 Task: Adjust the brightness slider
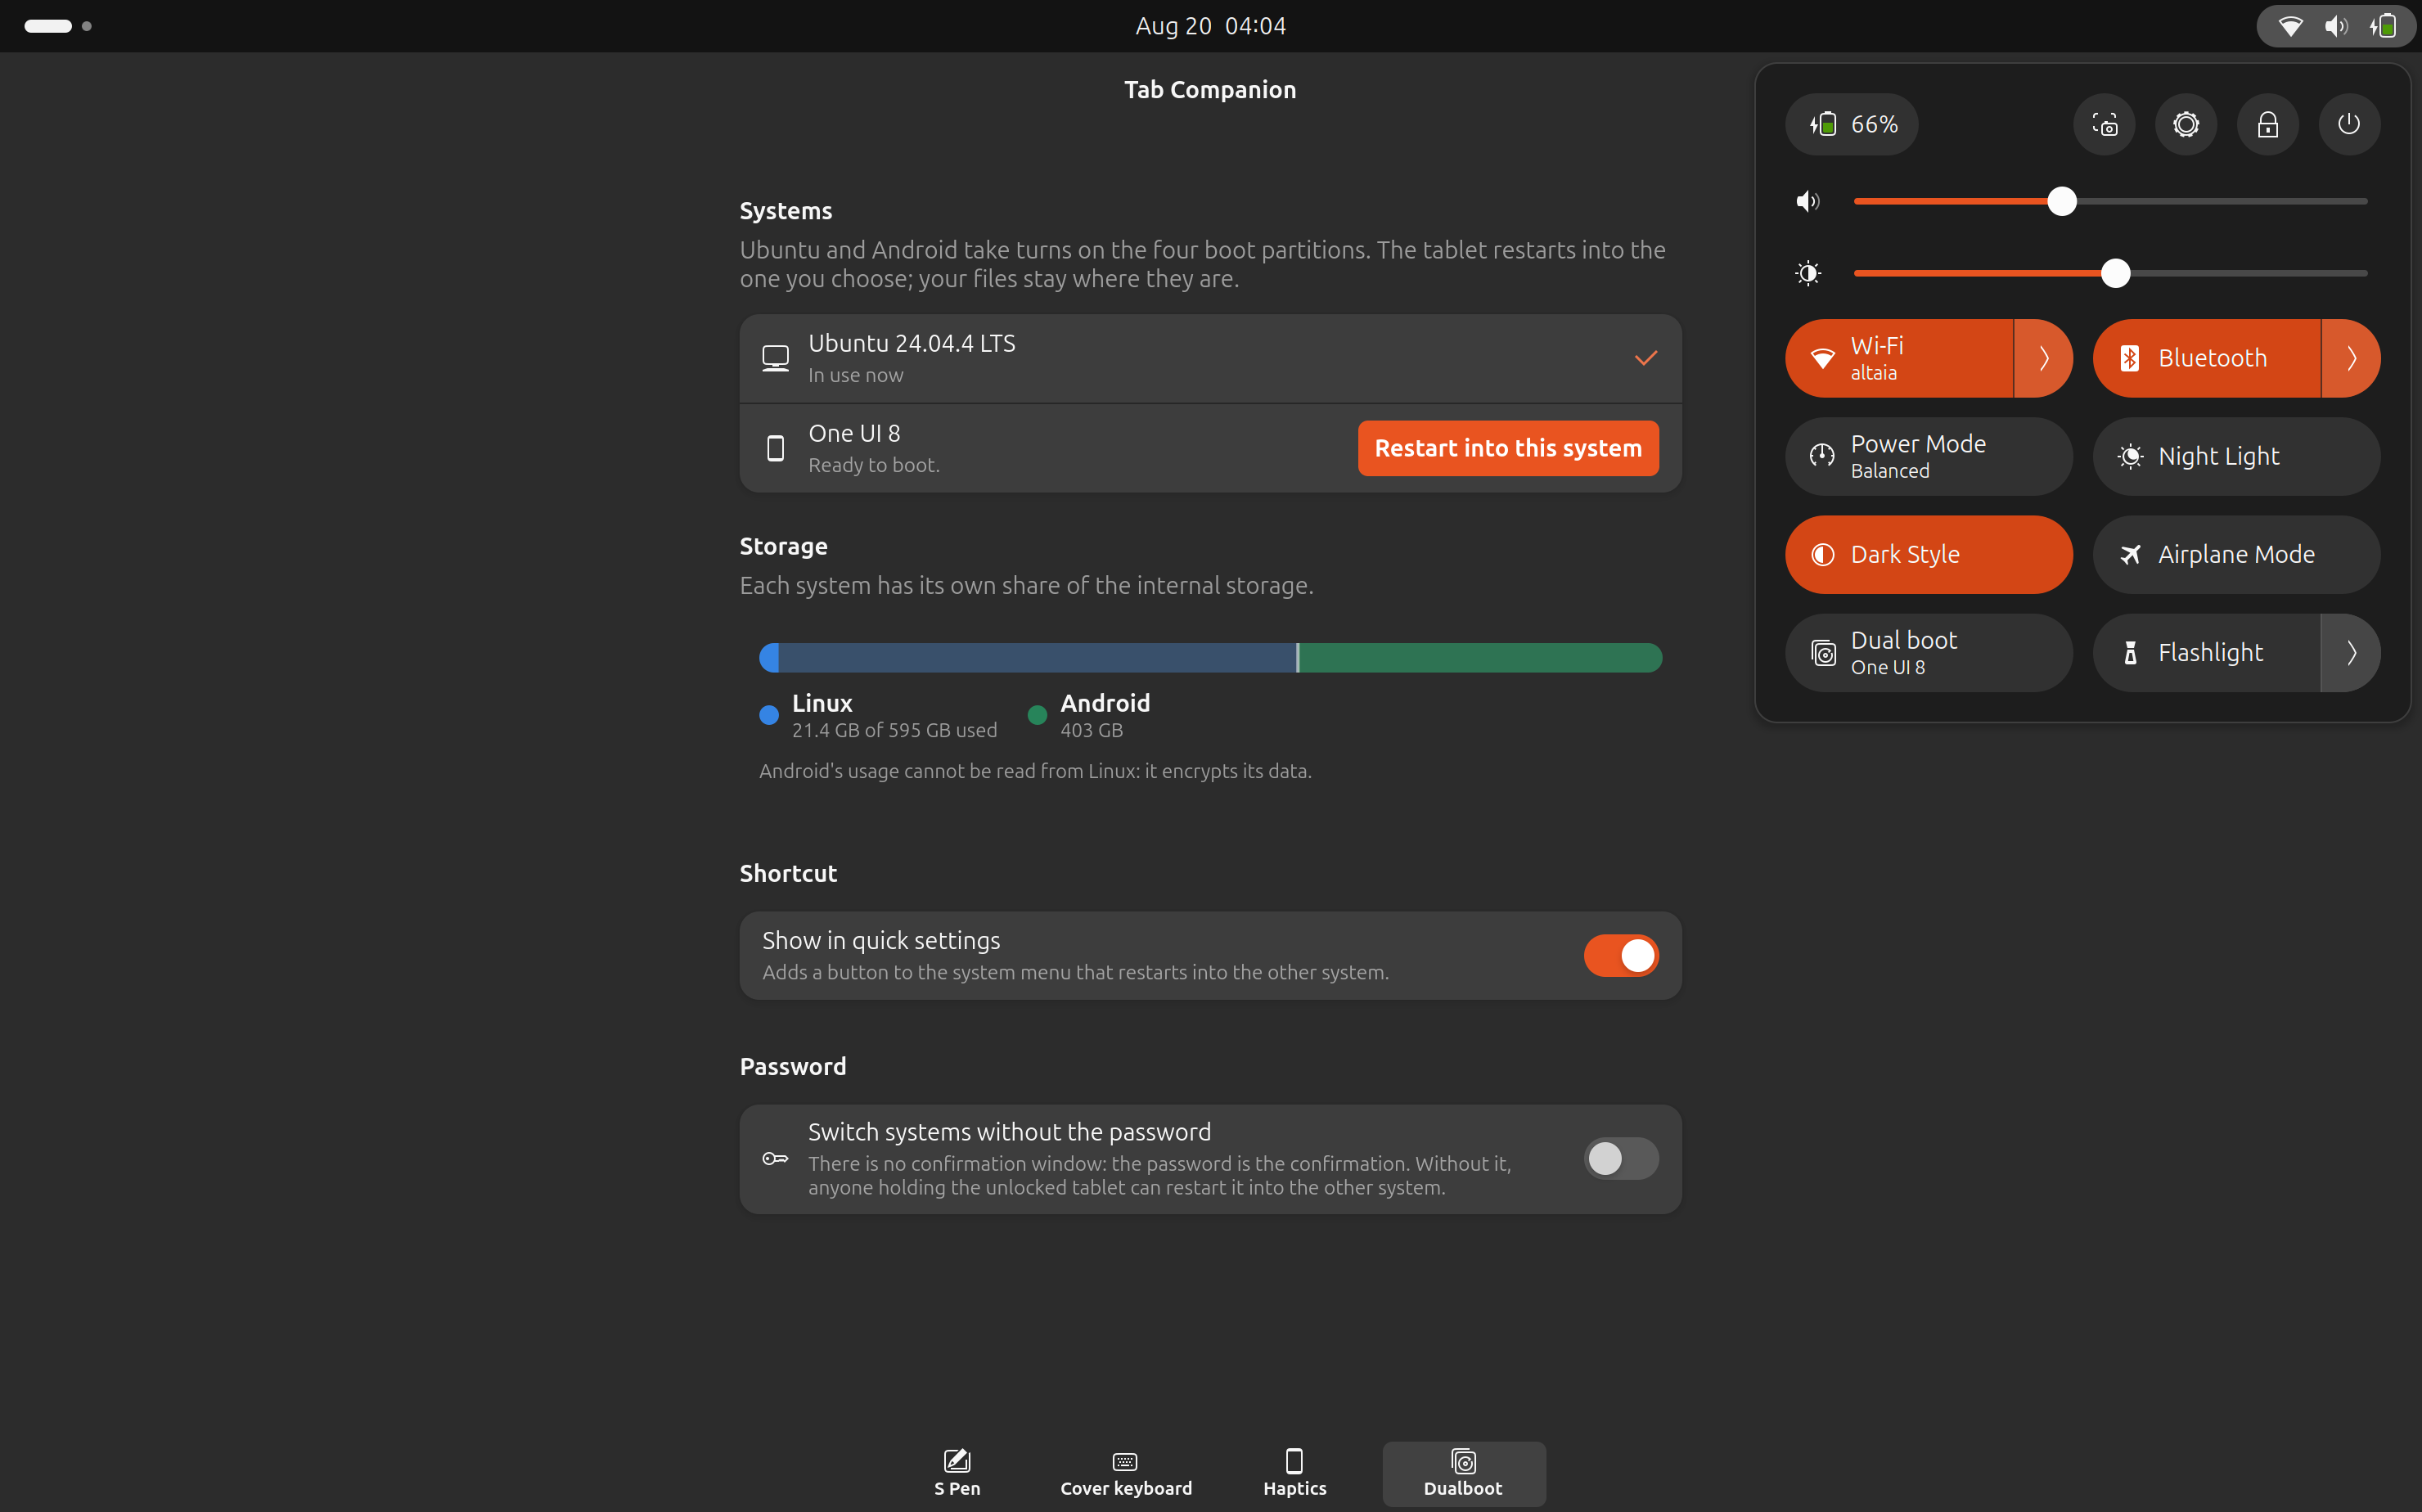tap(2110, 273)
